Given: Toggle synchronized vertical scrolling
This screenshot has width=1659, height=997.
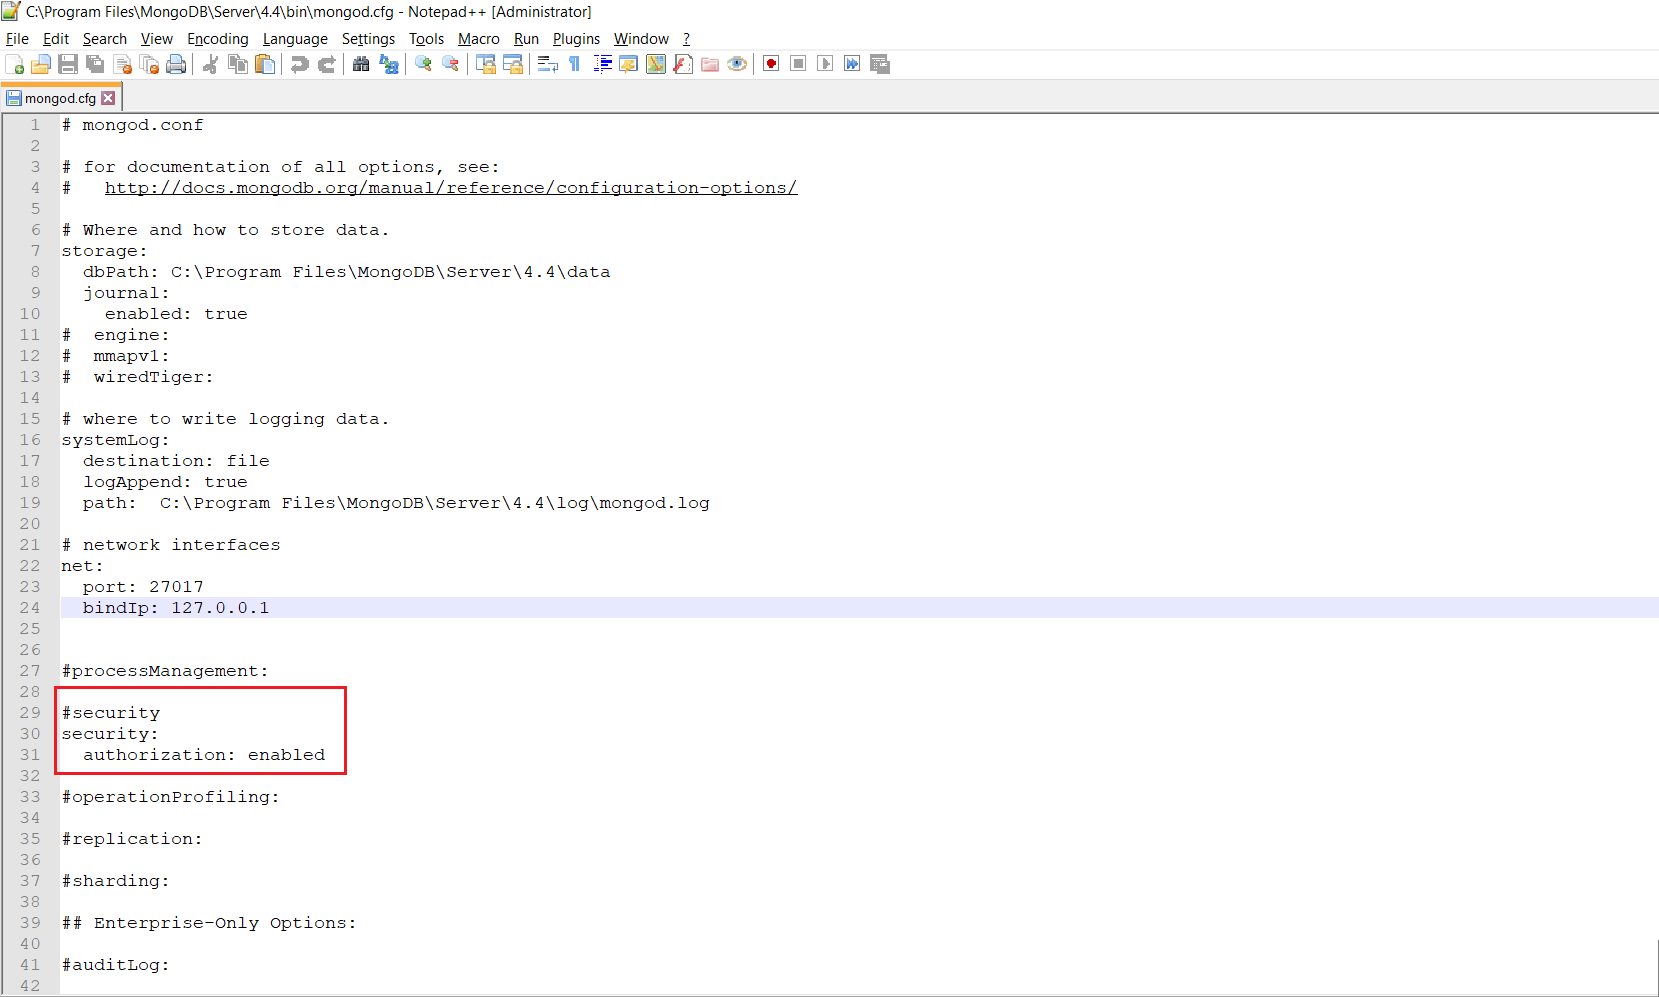Looking at the screenshot, I should click(486, 64).
